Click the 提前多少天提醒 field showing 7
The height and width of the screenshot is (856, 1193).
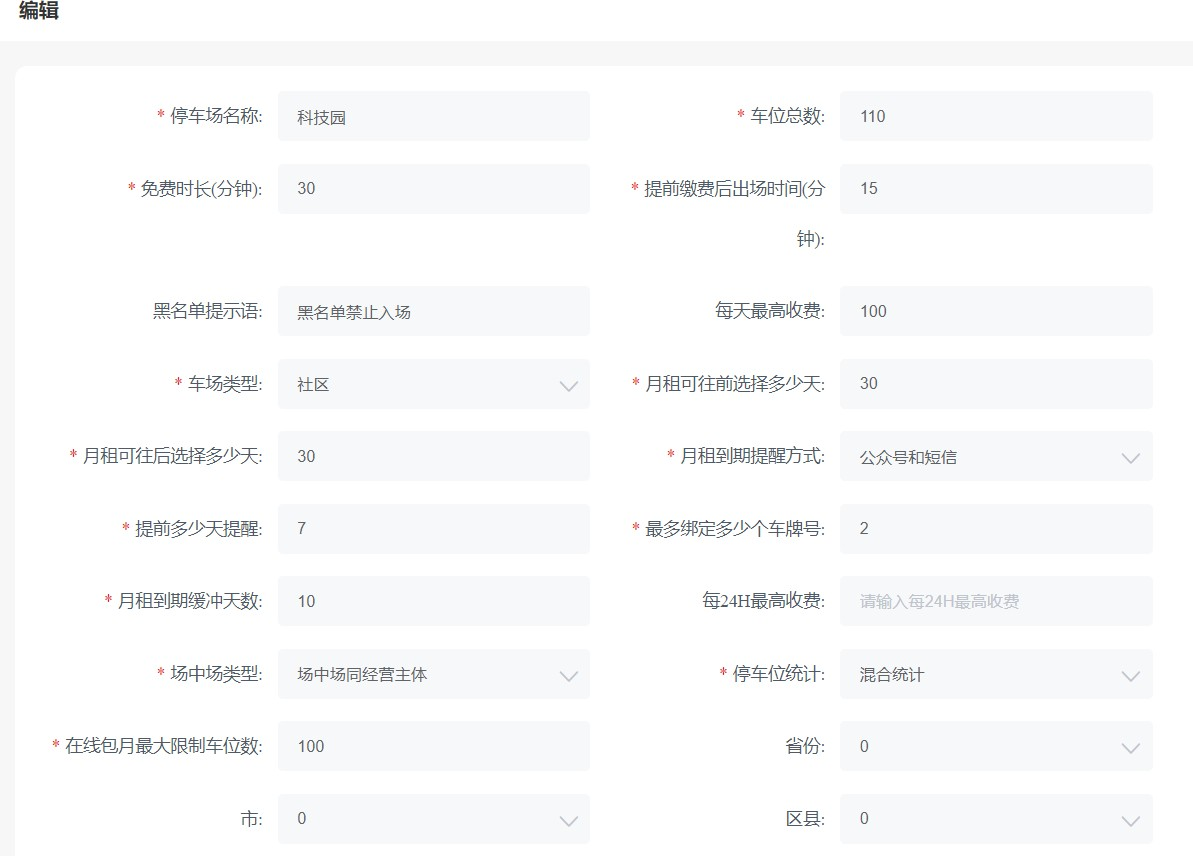tap(433, 529)
